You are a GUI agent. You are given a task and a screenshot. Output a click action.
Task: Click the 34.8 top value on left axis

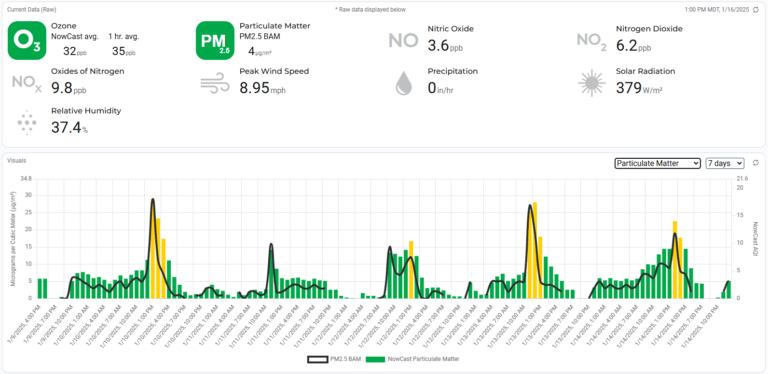26,179
